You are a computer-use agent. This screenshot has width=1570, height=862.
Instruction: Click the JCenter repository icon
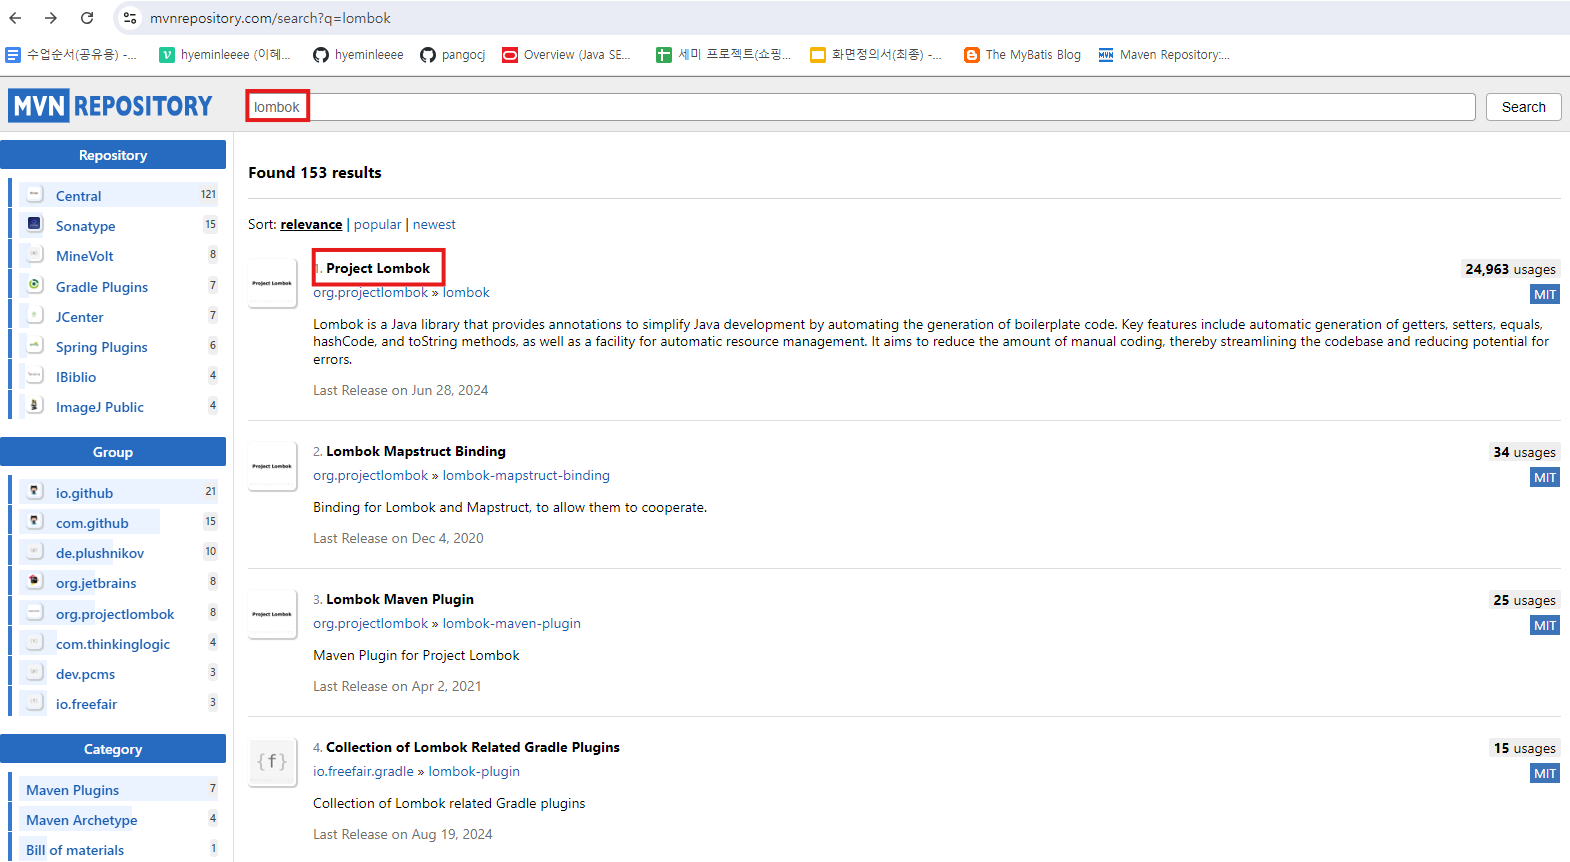[35, 315]
